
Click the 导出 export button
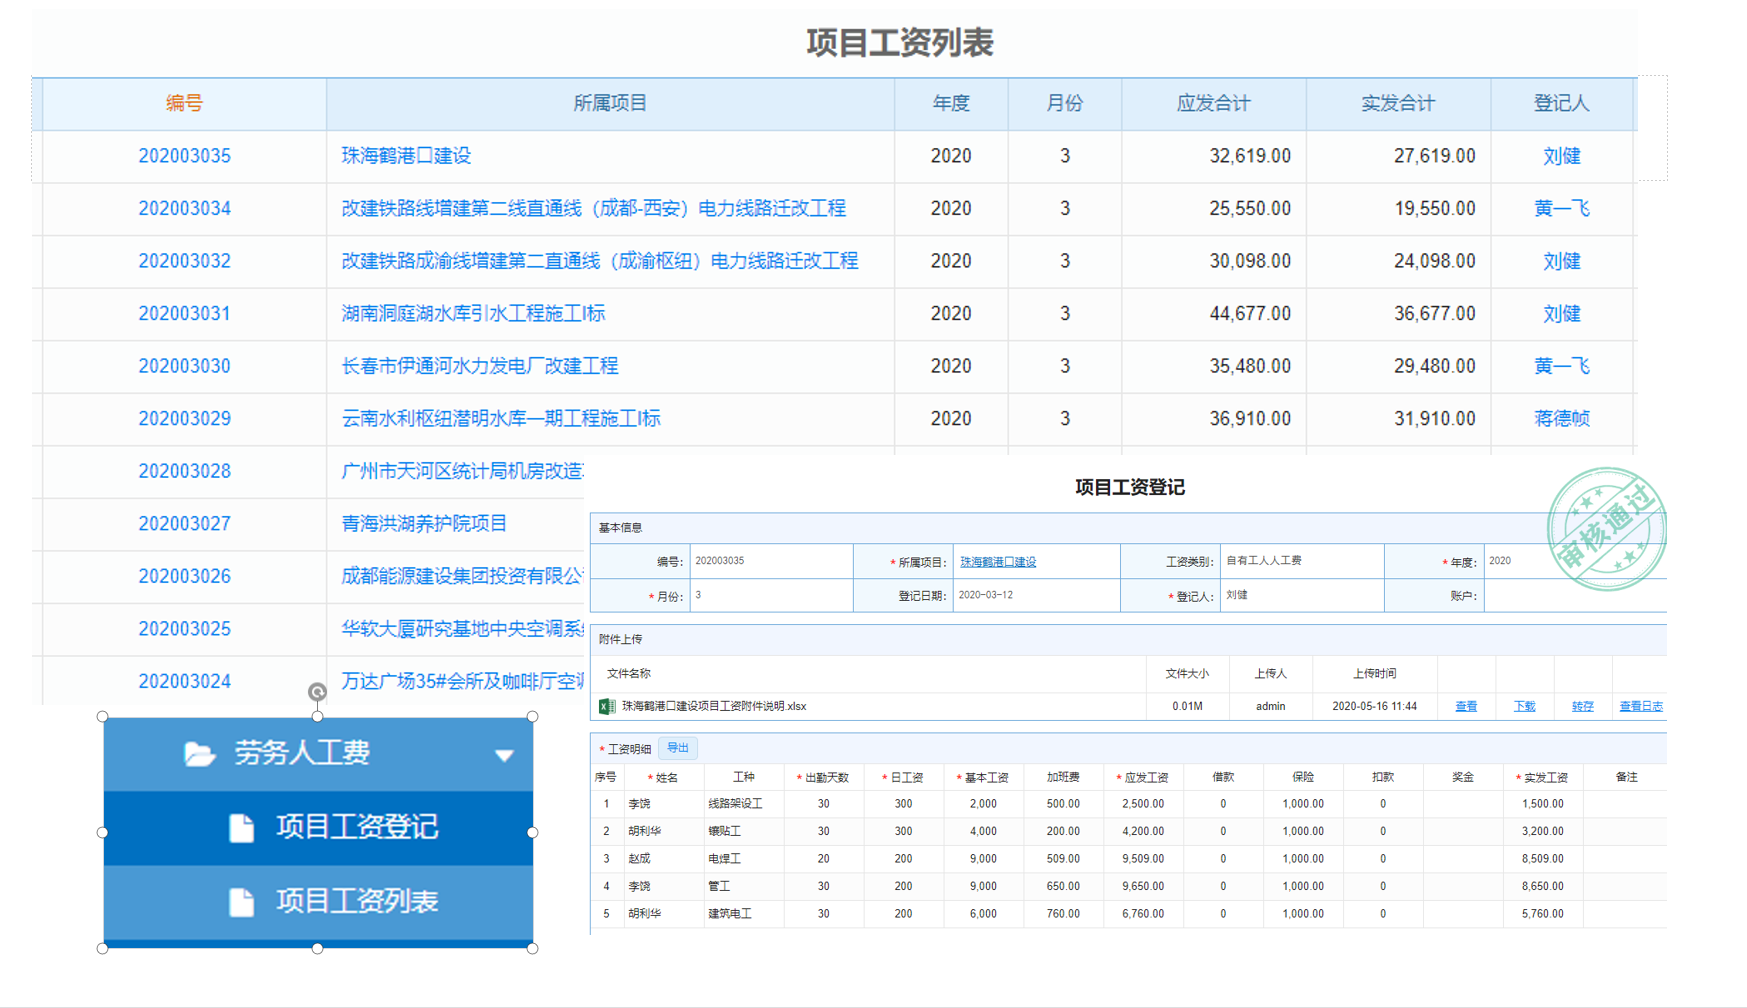(678, 748)
